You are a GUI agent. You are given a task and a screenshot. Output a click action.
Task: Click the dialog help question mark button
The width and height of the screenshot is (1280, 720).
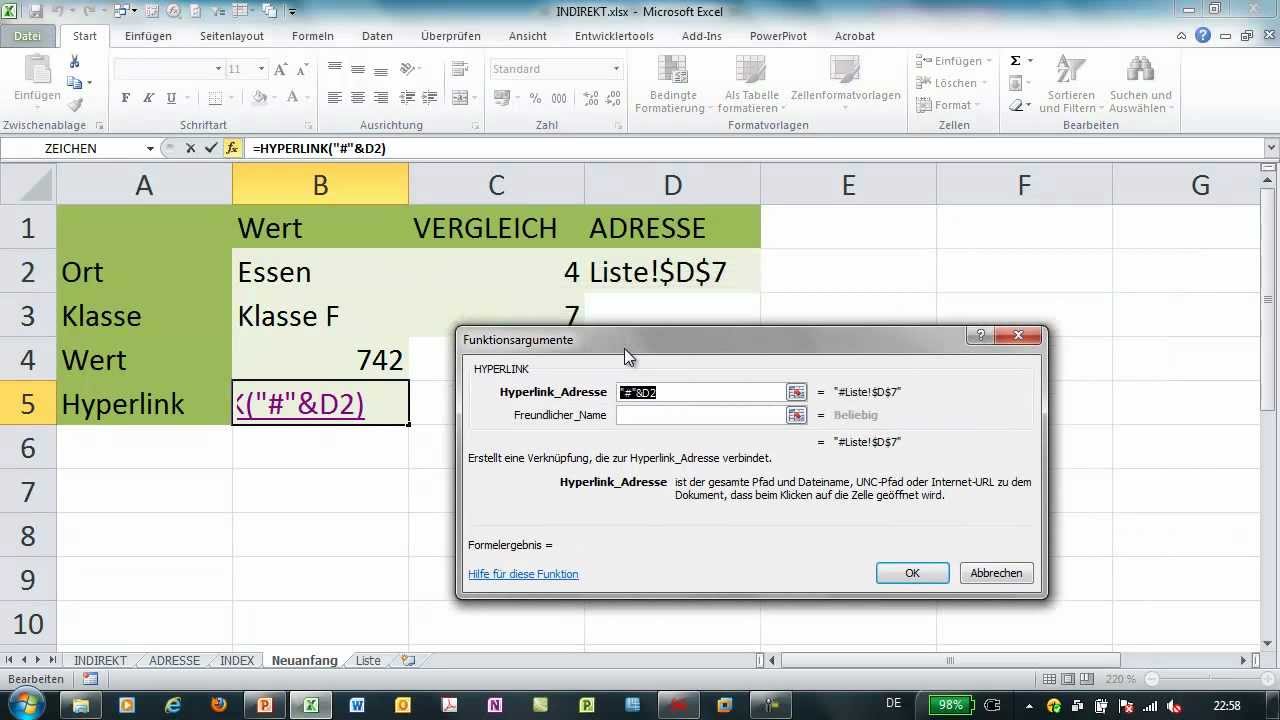[980, 336]
